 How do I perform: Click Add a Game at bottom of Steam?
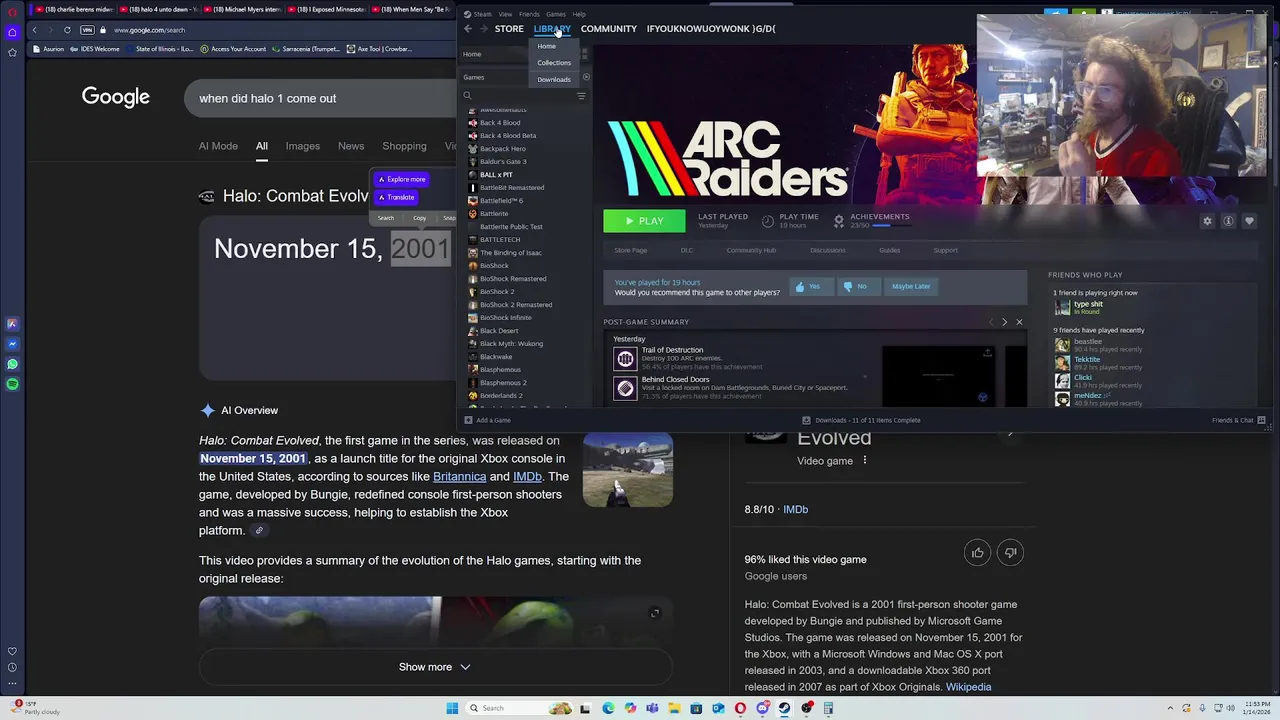[x=487, y=420]
